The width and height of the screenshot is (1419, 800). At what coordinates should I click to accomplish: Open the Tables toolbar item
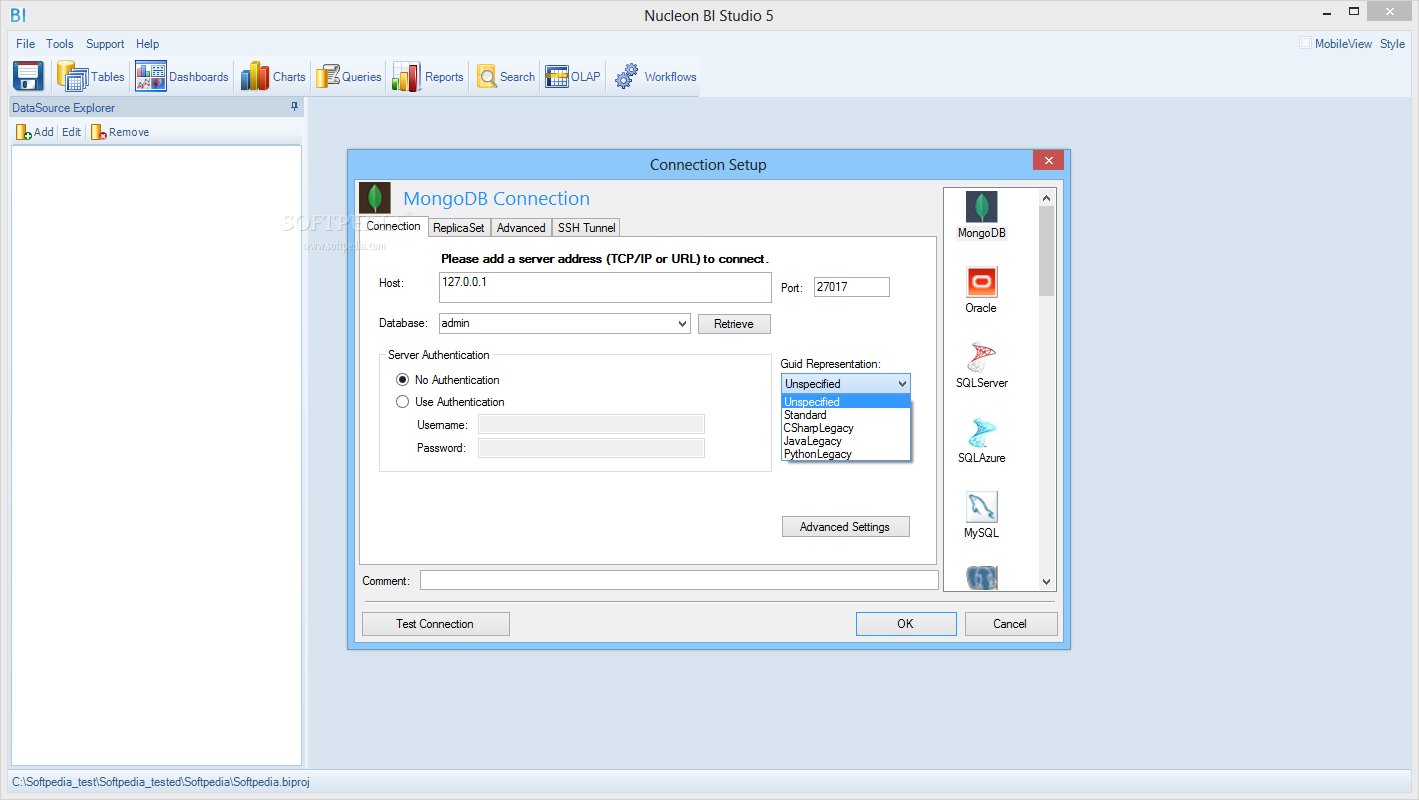91,77
